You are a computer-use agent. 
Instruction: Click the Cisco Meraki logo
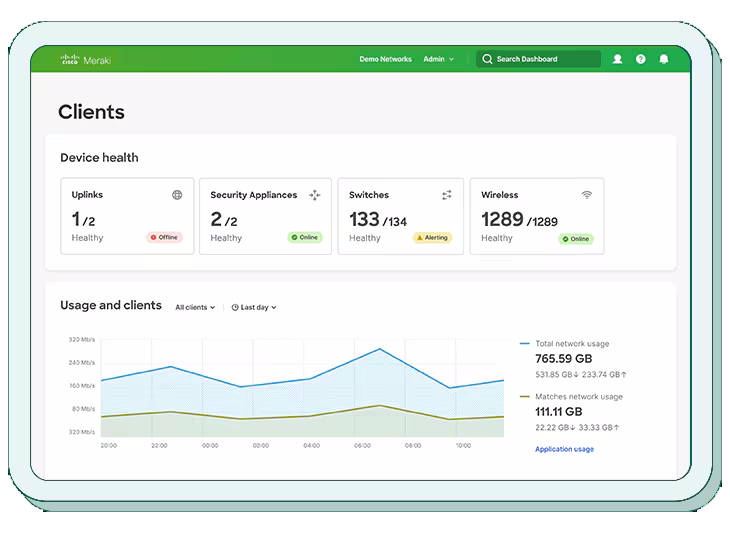coord(85,59)
